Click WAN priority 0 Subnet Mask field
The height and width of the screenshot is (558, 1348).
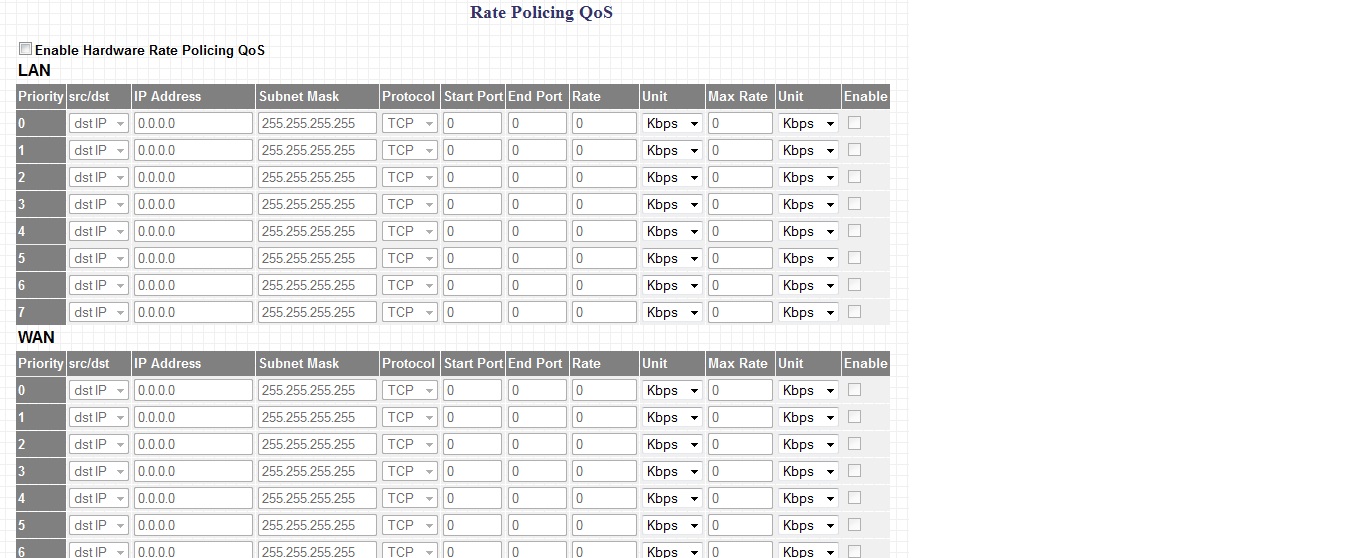(x=317, y=390)
